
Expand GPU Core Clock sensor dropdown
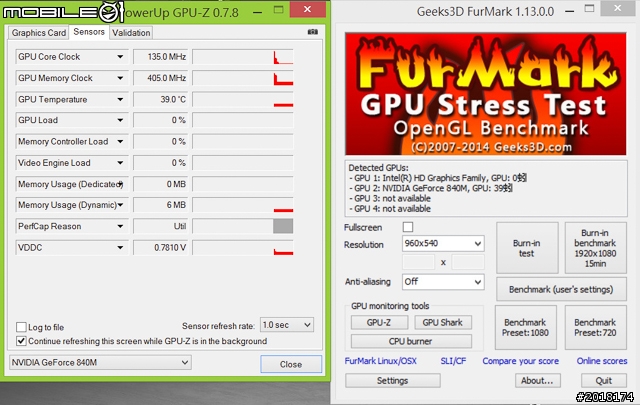coord(120,57)
